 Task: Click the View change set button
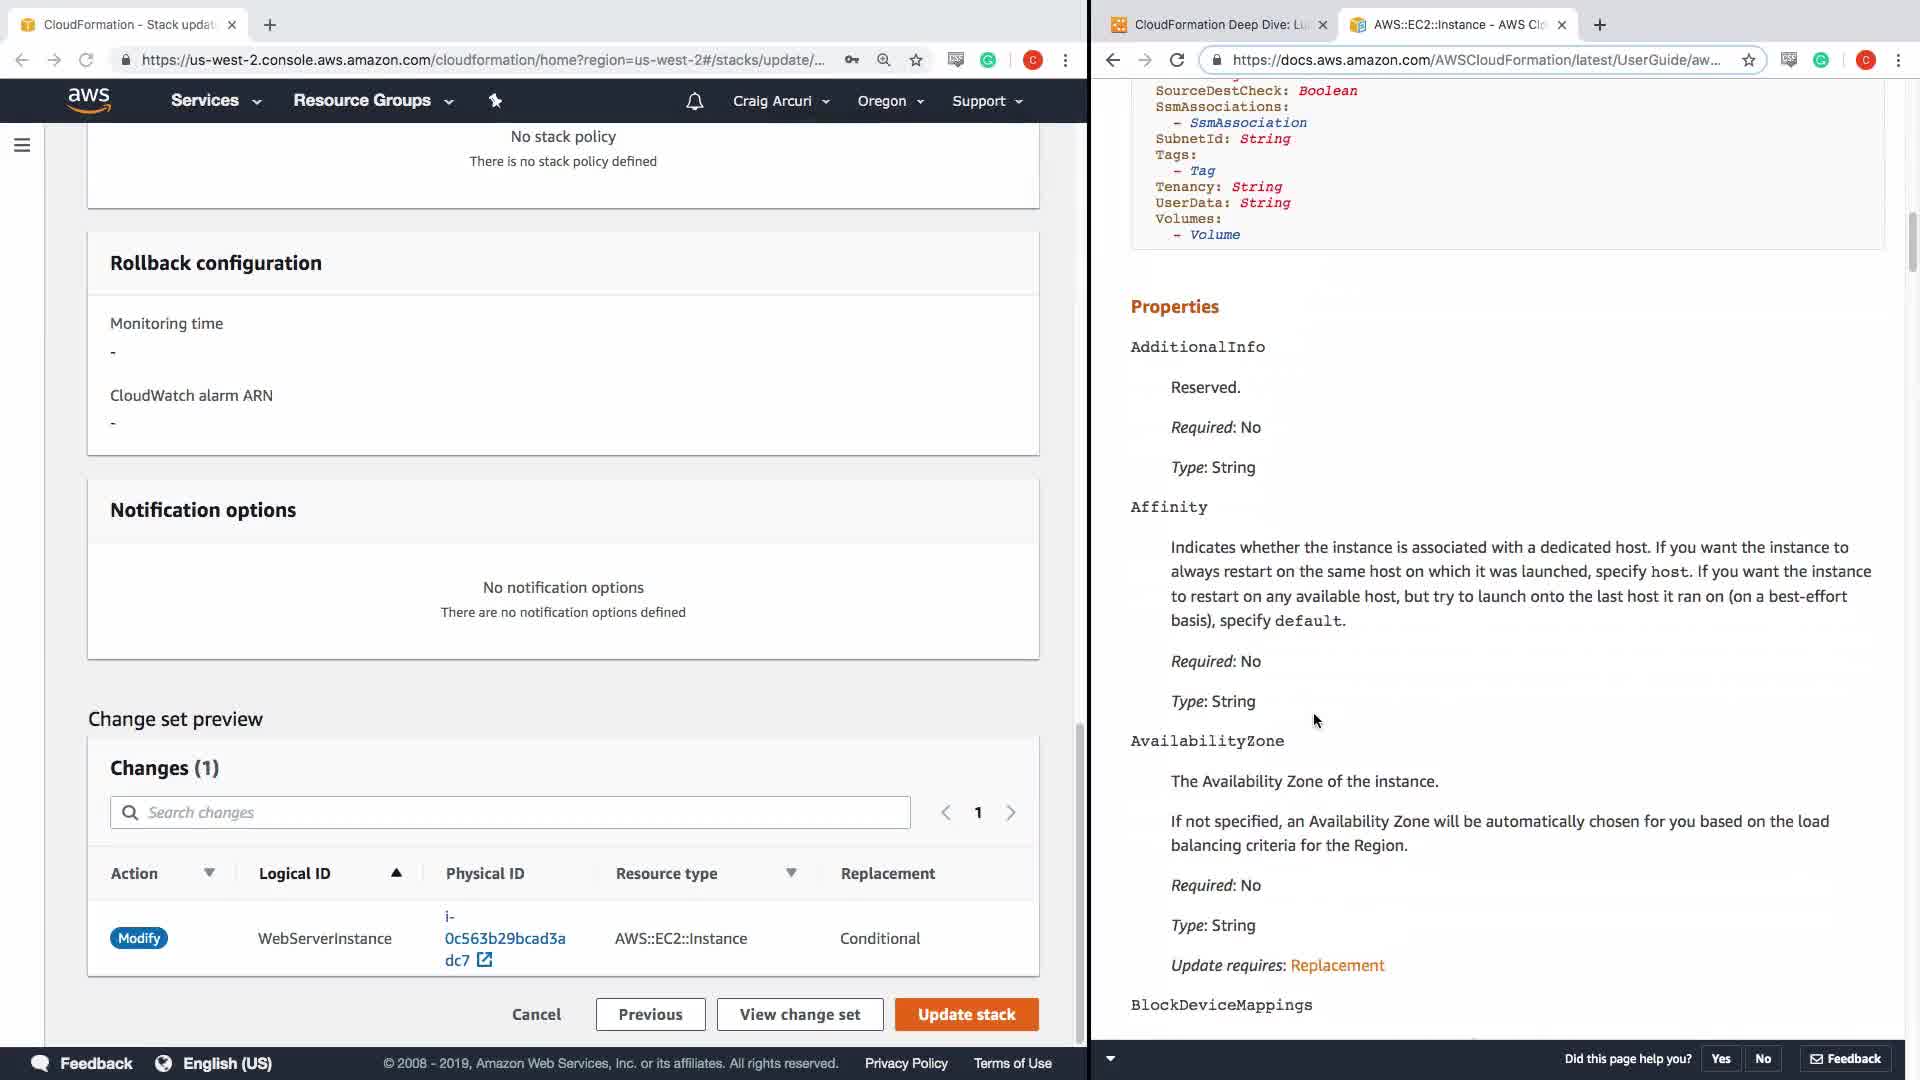click(x=799, y=1014)
